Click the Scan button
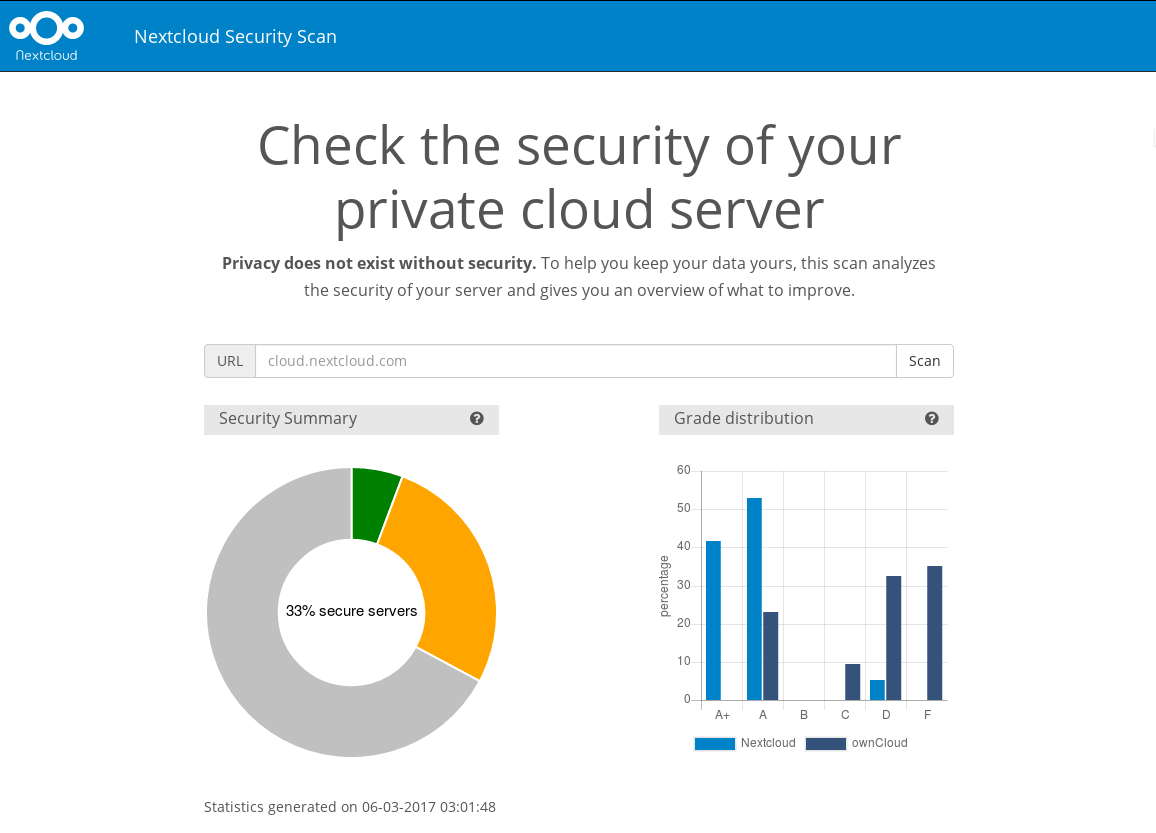The image size is (1156, 833). click(x=925, y=361)
